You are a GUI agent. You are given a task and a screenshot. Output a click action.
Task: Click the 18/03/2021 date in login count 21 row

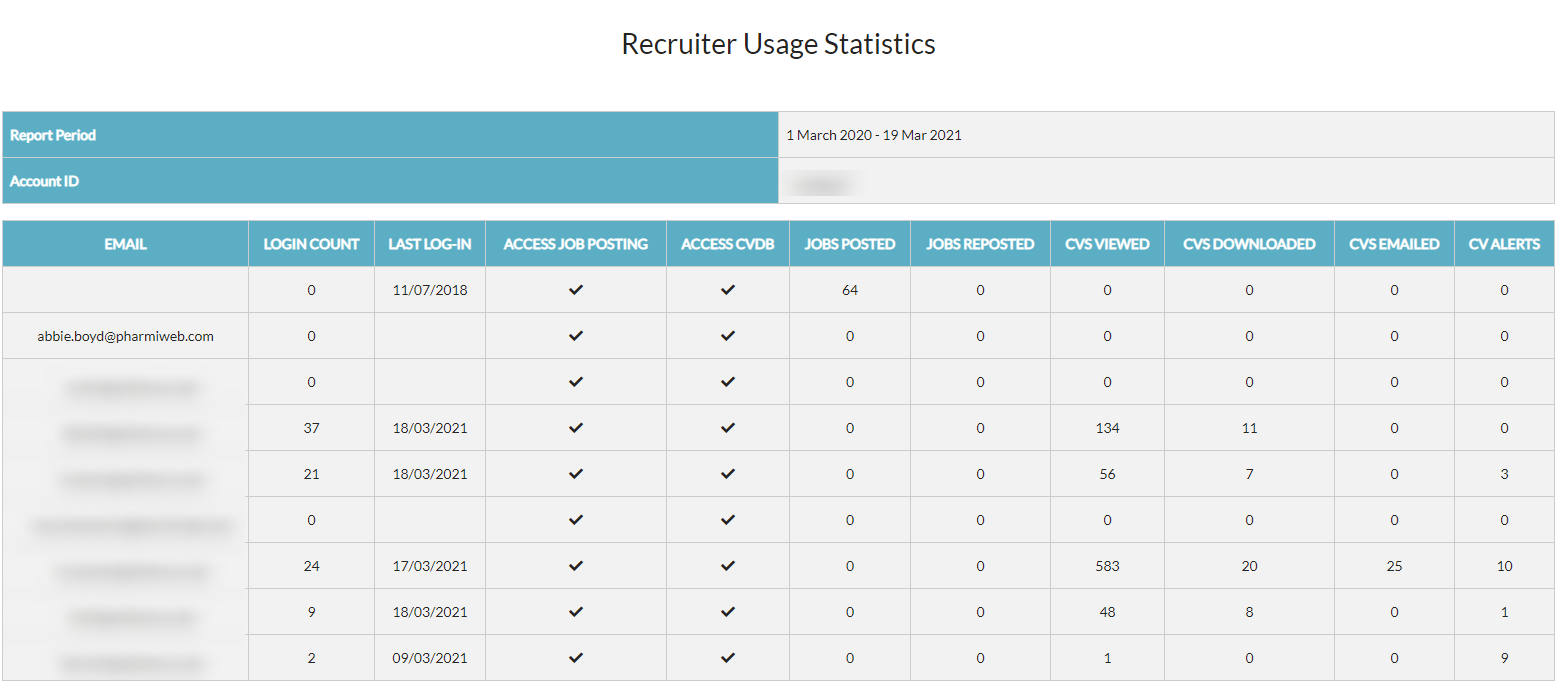coord(430,474)
